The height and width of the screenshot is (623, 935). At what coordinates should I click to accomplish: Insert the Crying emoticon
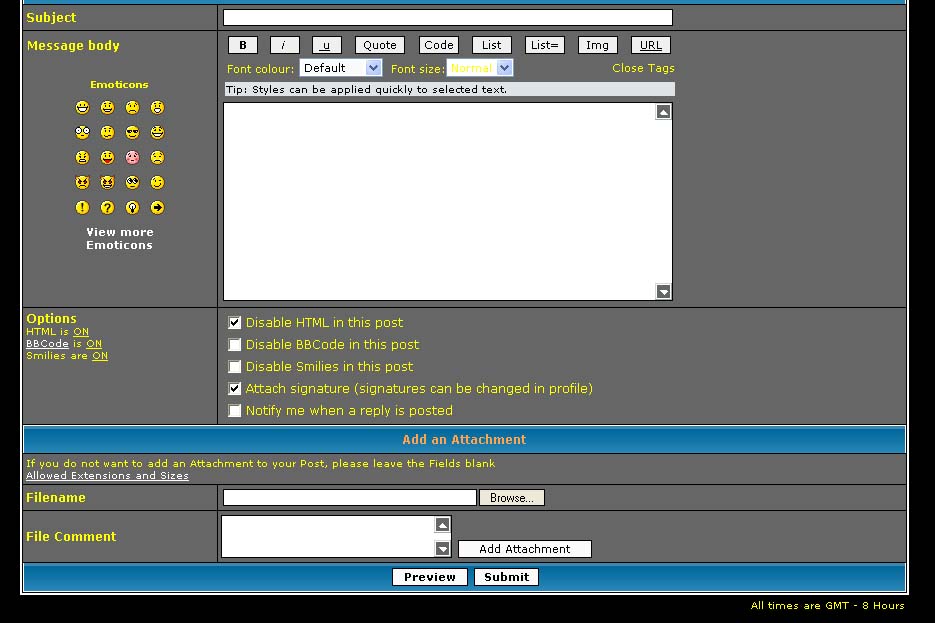(x=157, y=157)
